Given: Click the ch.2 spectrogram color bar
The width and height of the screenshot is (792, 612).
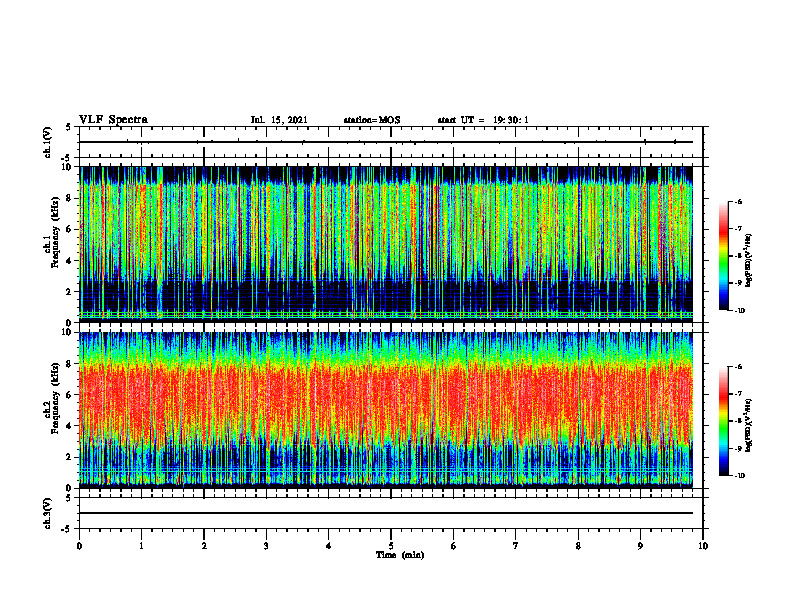Looking at the screenshot, I should coord(723,421).
